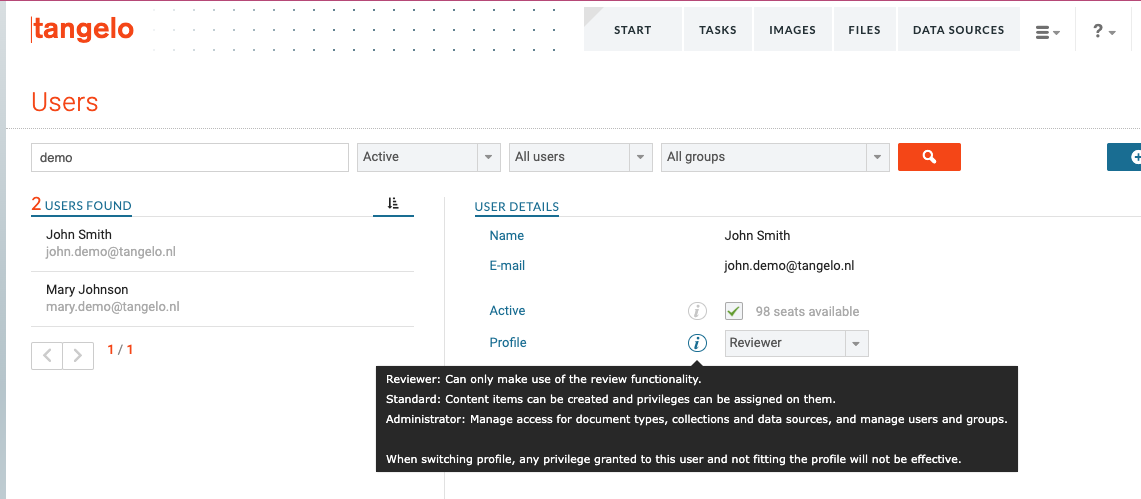The image size is (1141, 499).
Task: Open the All users filter dropdown
Action: (581, 157)
